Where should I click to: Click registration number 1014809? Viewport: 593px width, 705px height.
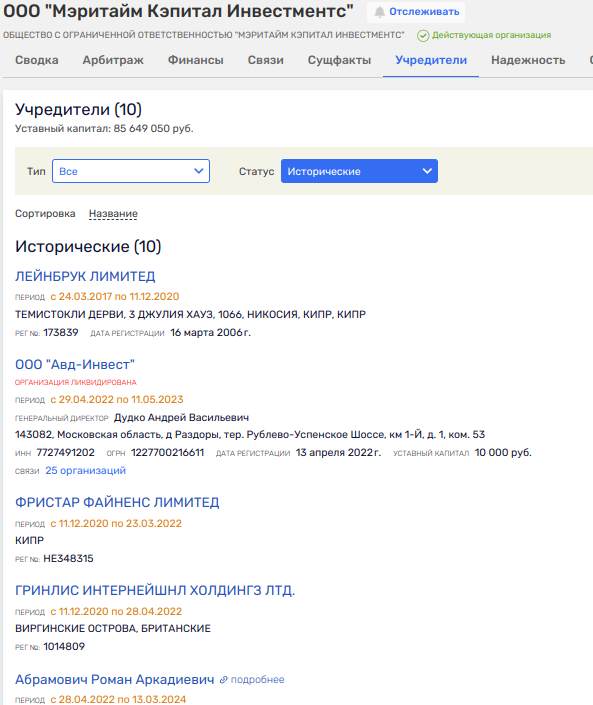click(x=64, y=647)
